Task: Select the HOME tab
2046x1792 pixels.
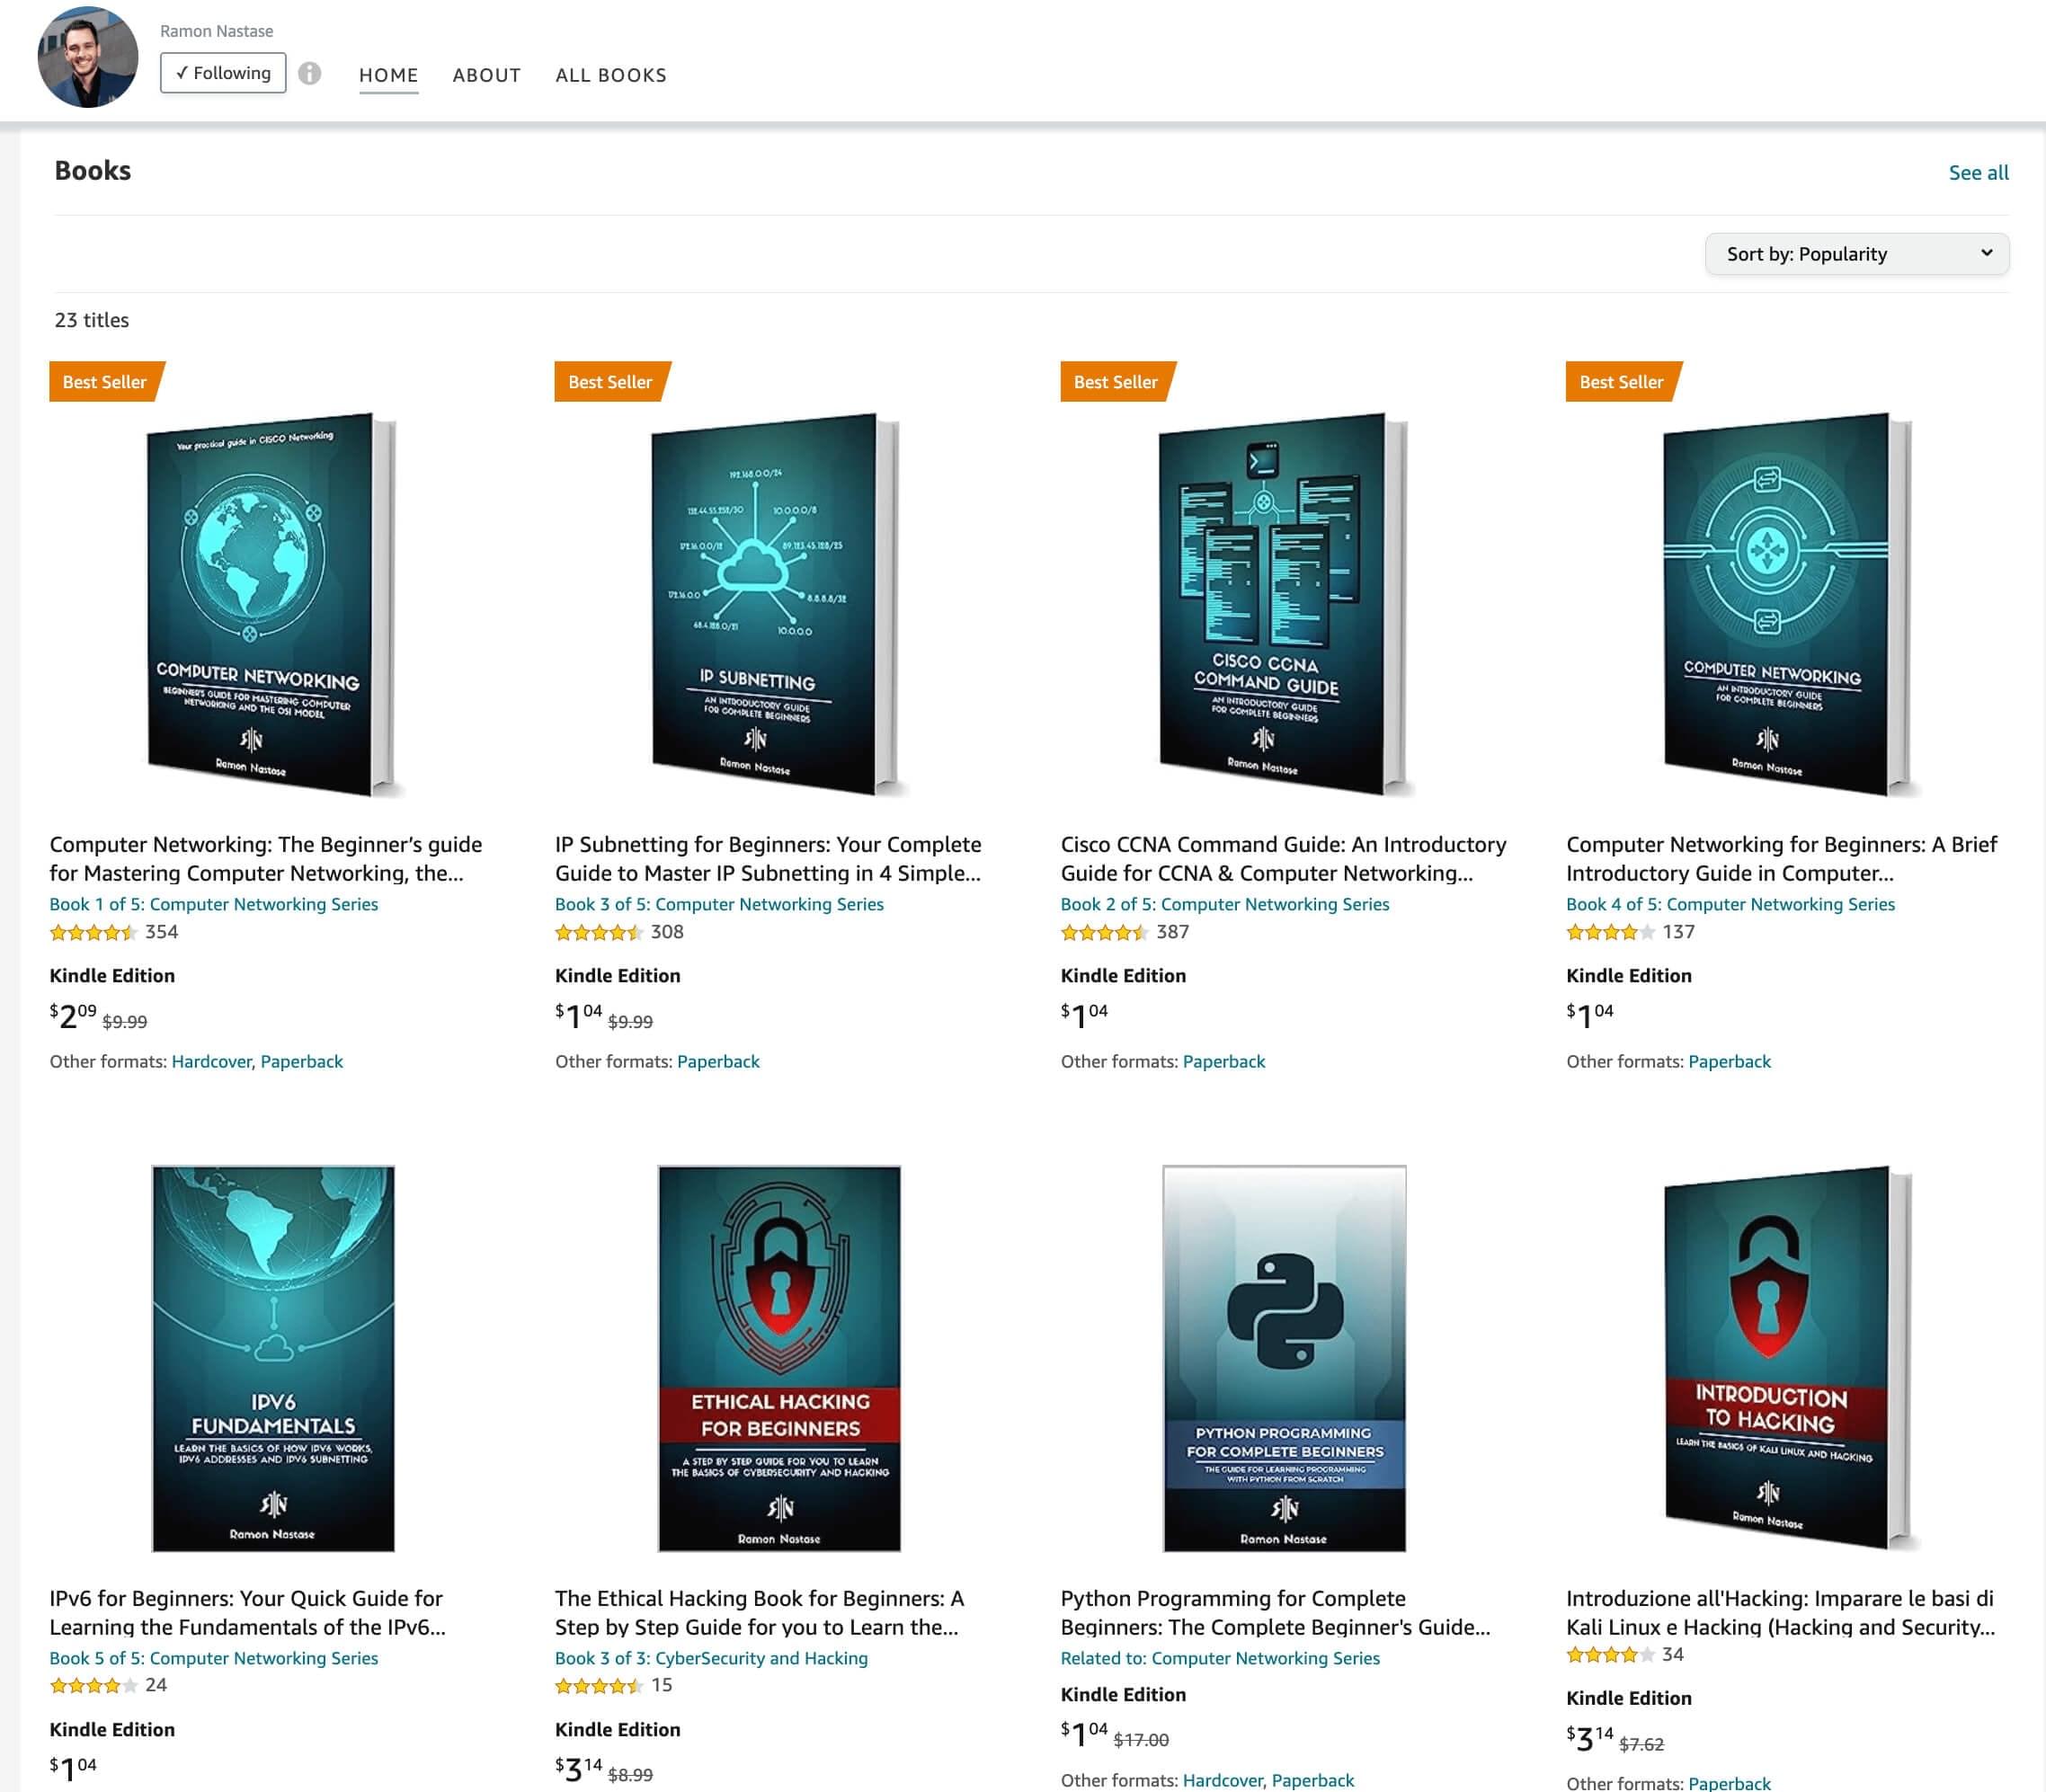Action: (388, 75)
